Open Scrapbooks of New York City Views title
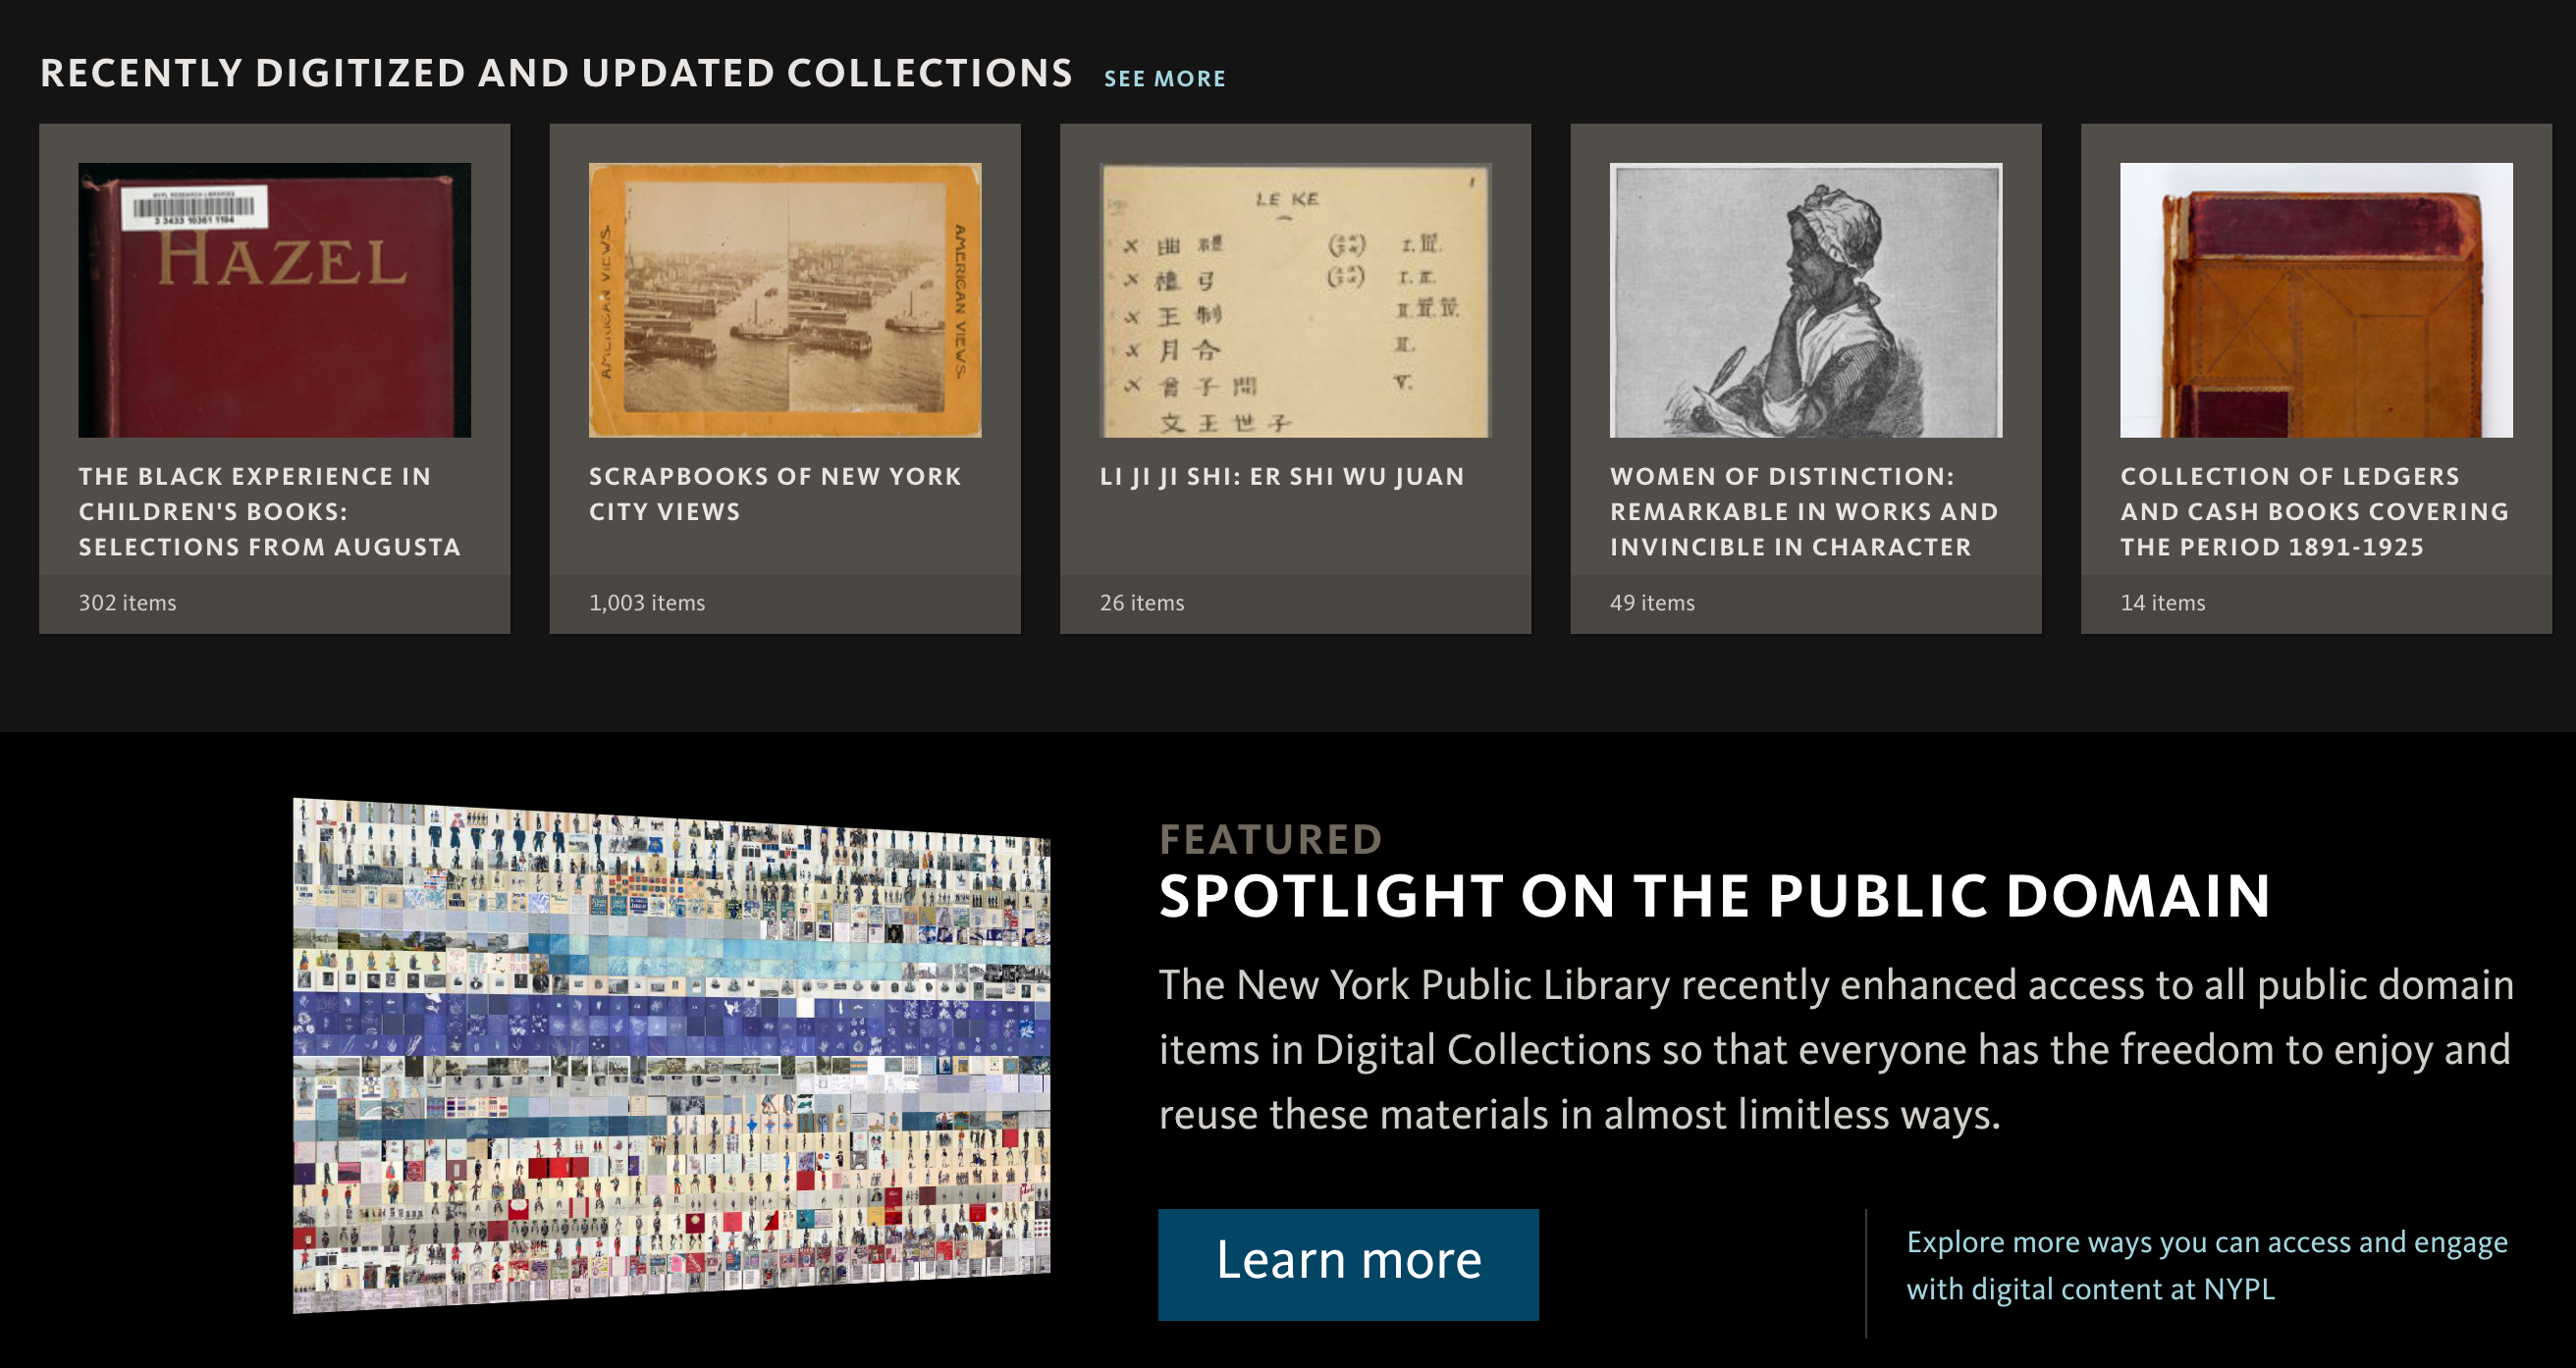This screenshot has width=2576, height=1368. pyautogui.click(x=774, y=494)
